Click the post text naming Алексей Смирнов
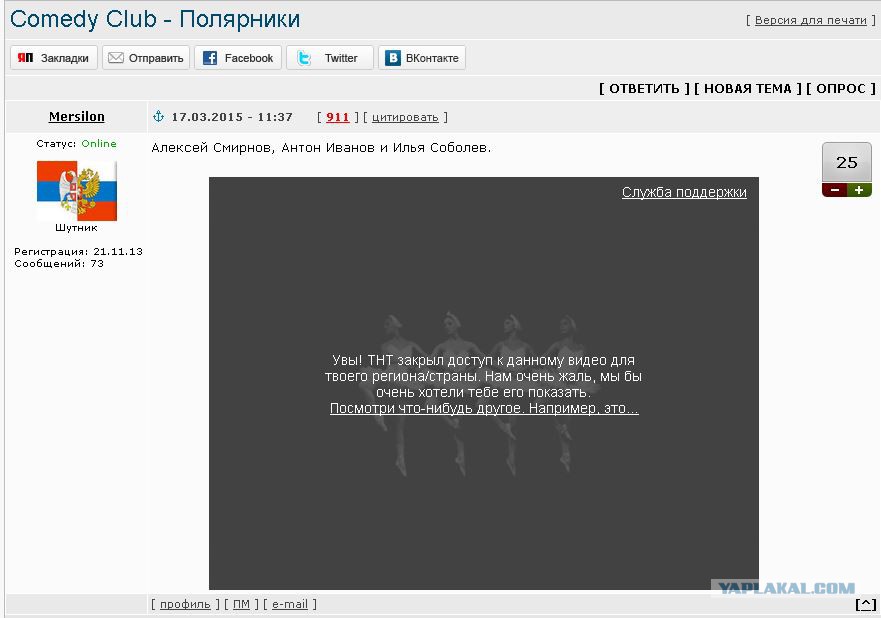 click(321, 148)
